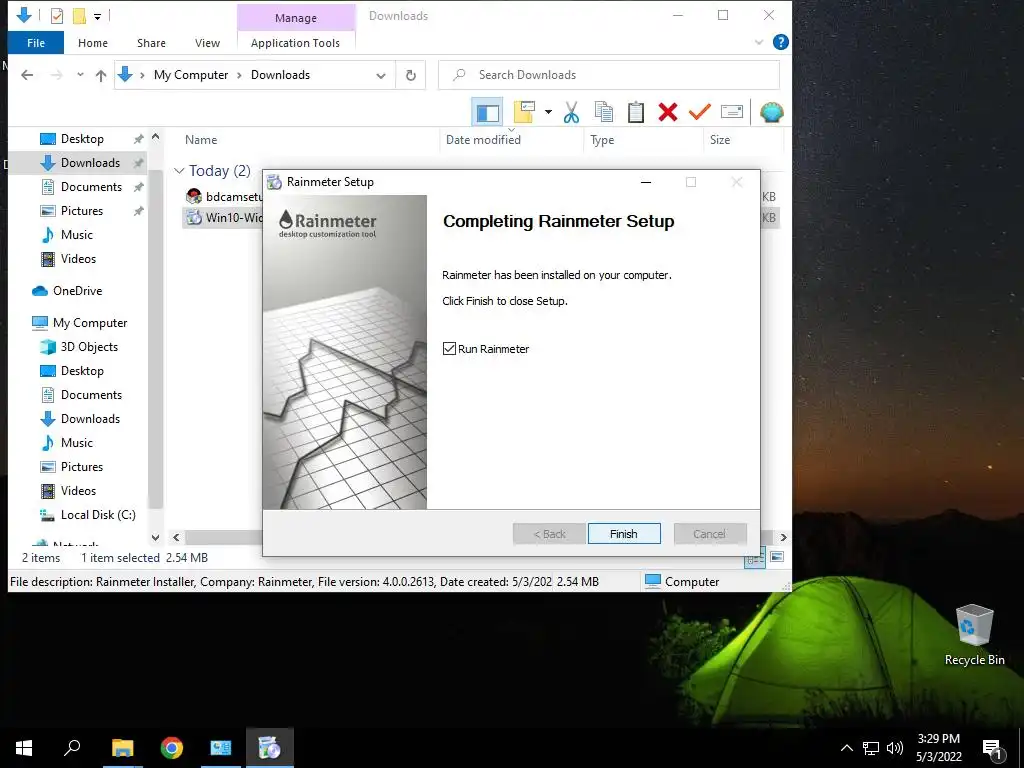1024x768 pixels.
Task: Select pinned Desktop in Quick access
Action: (x=82, y=139)
